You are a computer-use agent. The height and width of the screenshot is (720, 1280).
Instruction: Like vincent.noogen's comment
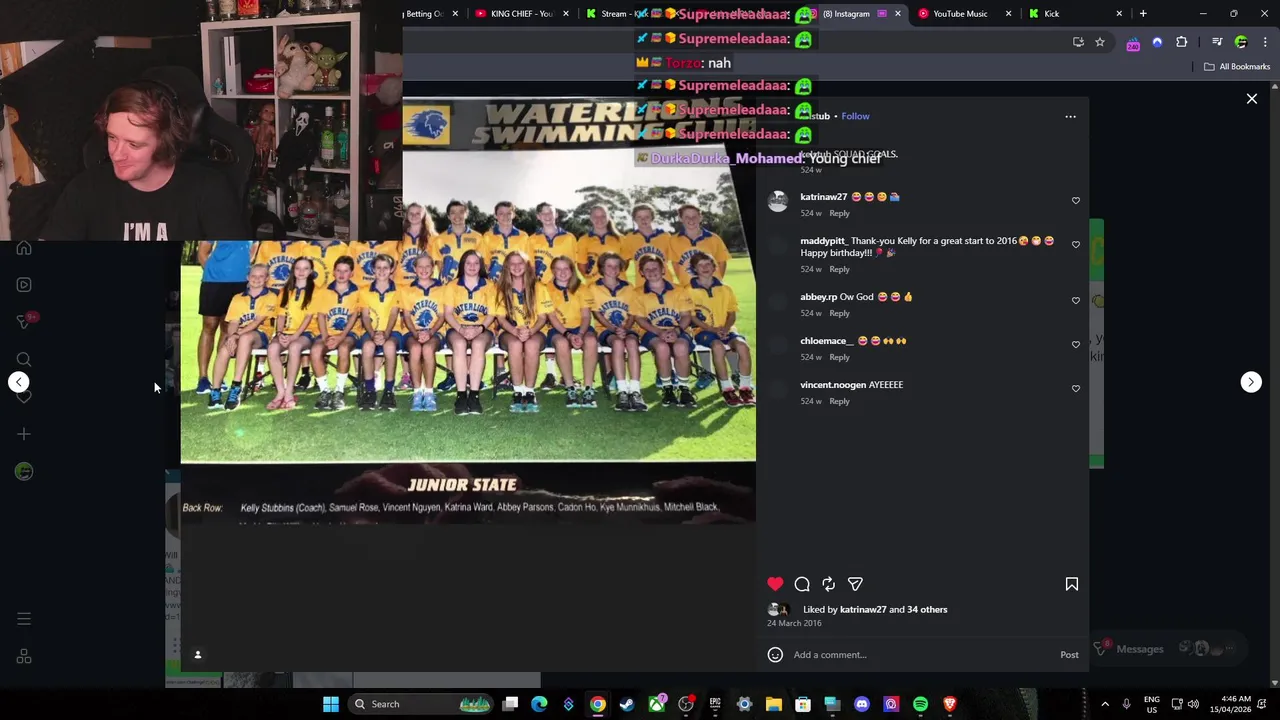click(1076, 389)
